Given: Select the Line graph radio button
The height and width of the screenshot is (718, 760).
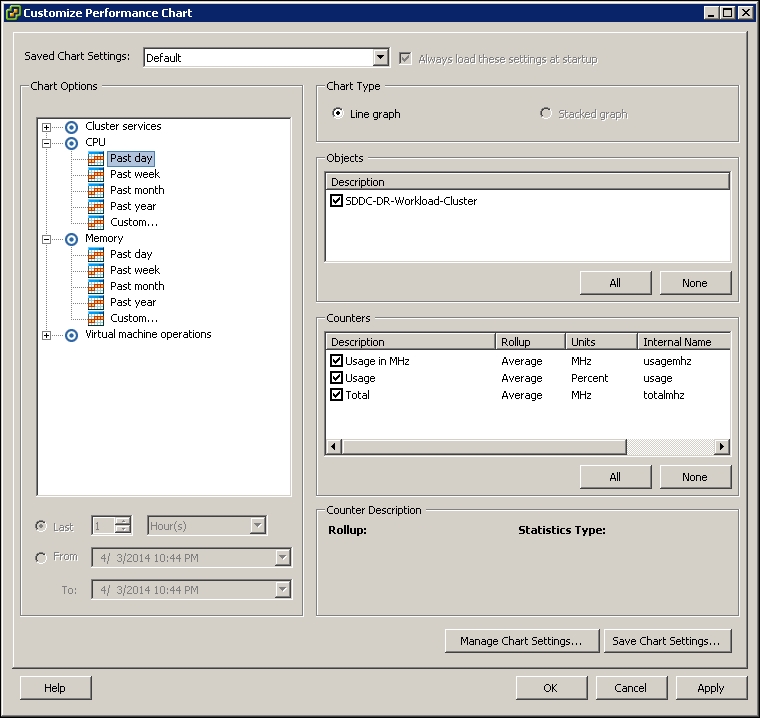Looking at the screenshot, I should (x=338, y=113).
